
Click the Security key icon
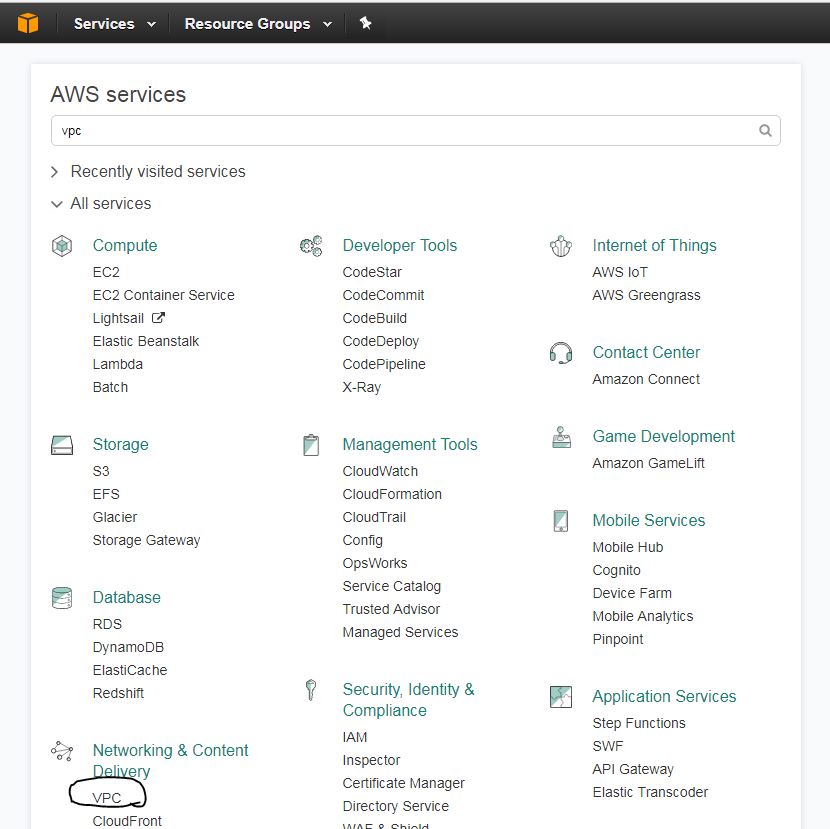click(x=311, y=690)
